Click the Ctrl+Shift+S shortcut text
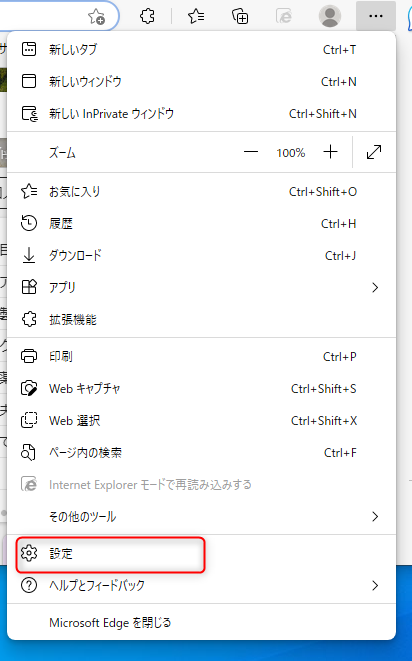The image size is (412, 661). [x=323, y=389]
